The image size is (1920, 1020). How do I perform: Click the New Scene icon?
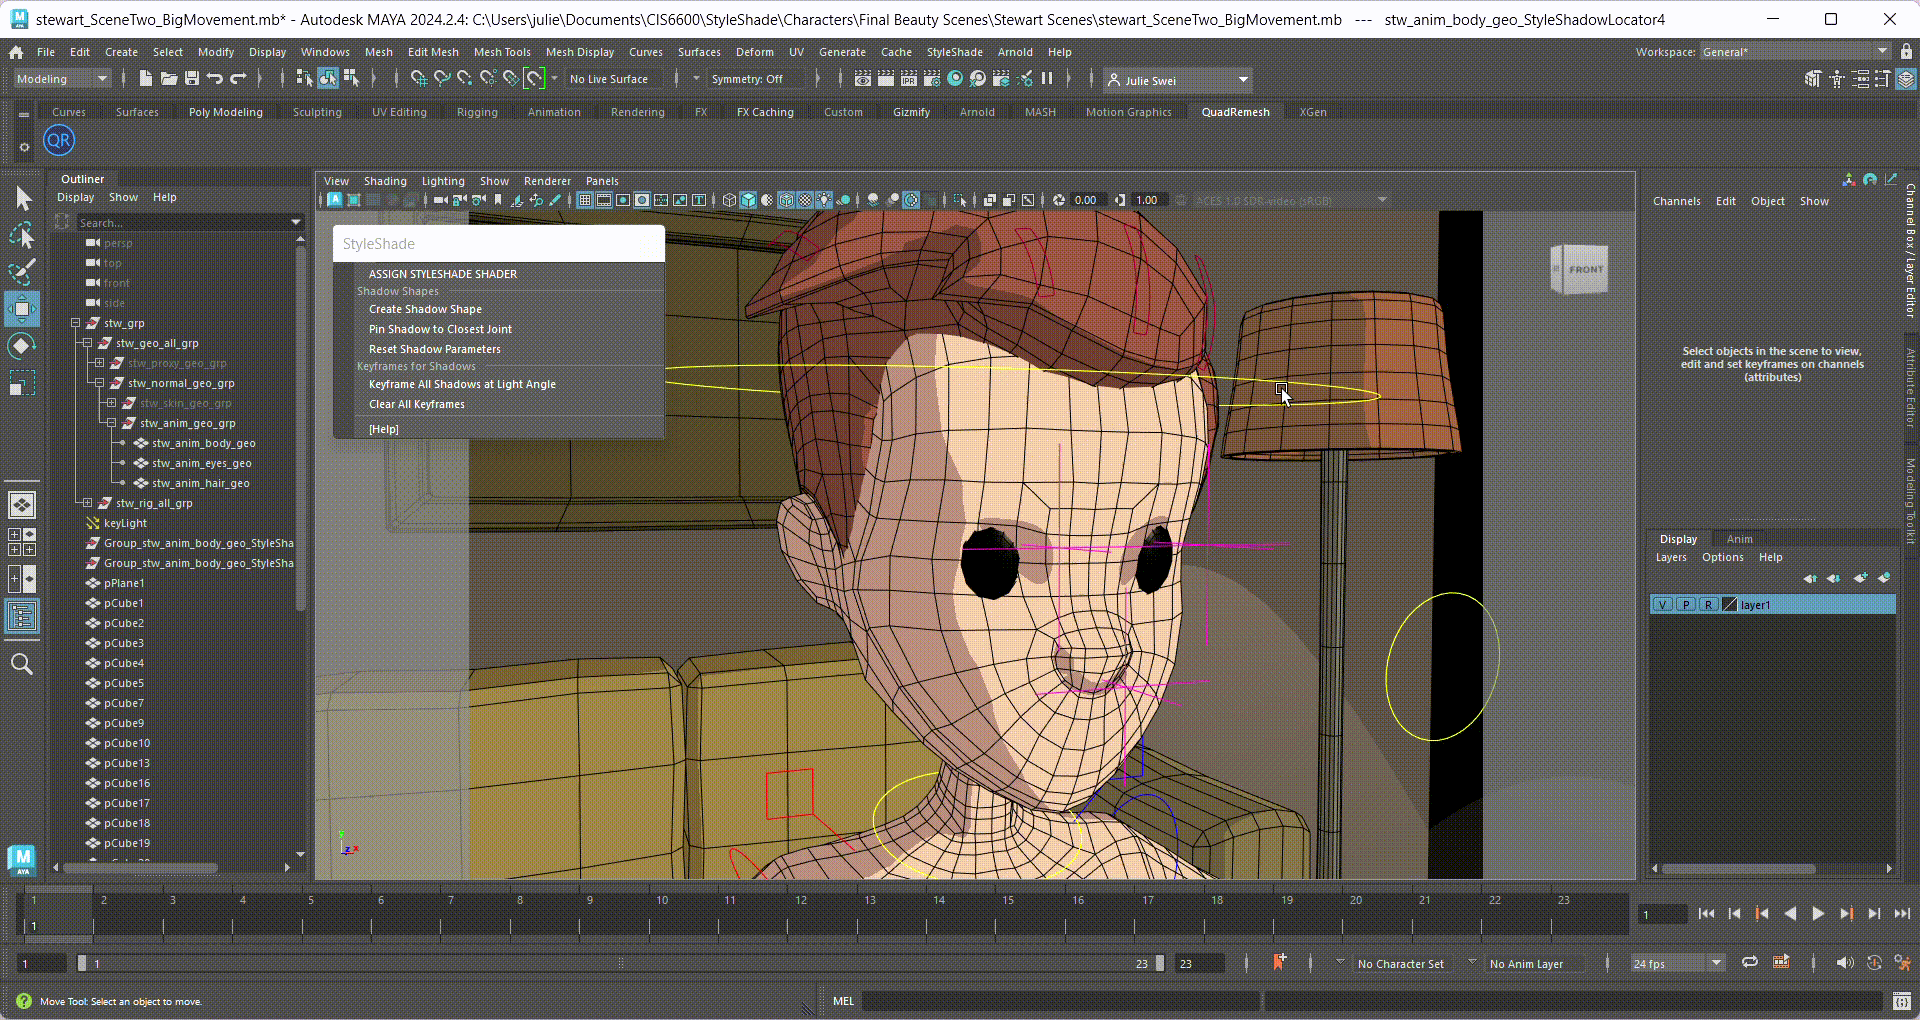click(145, 79)
